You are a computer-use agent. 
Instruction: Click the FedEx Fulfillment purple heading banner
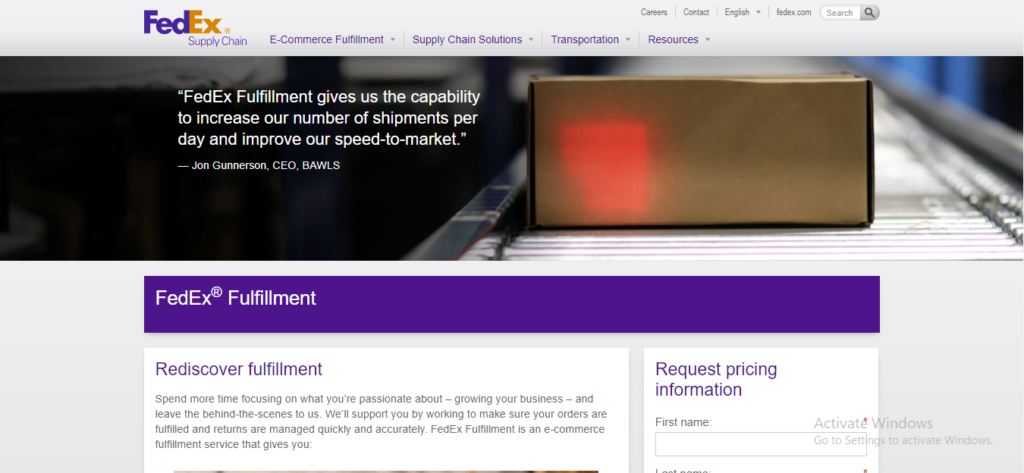511,304
